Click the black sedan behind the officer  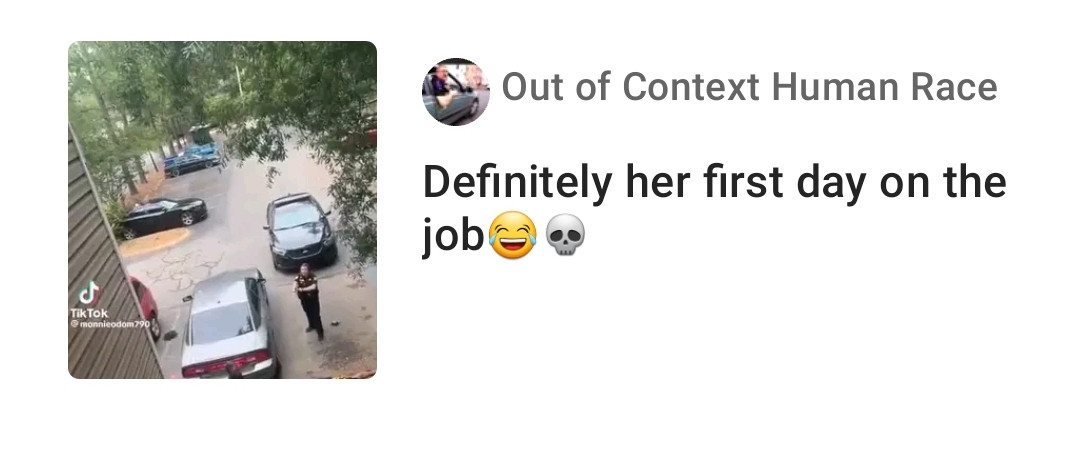click(300, 230)
